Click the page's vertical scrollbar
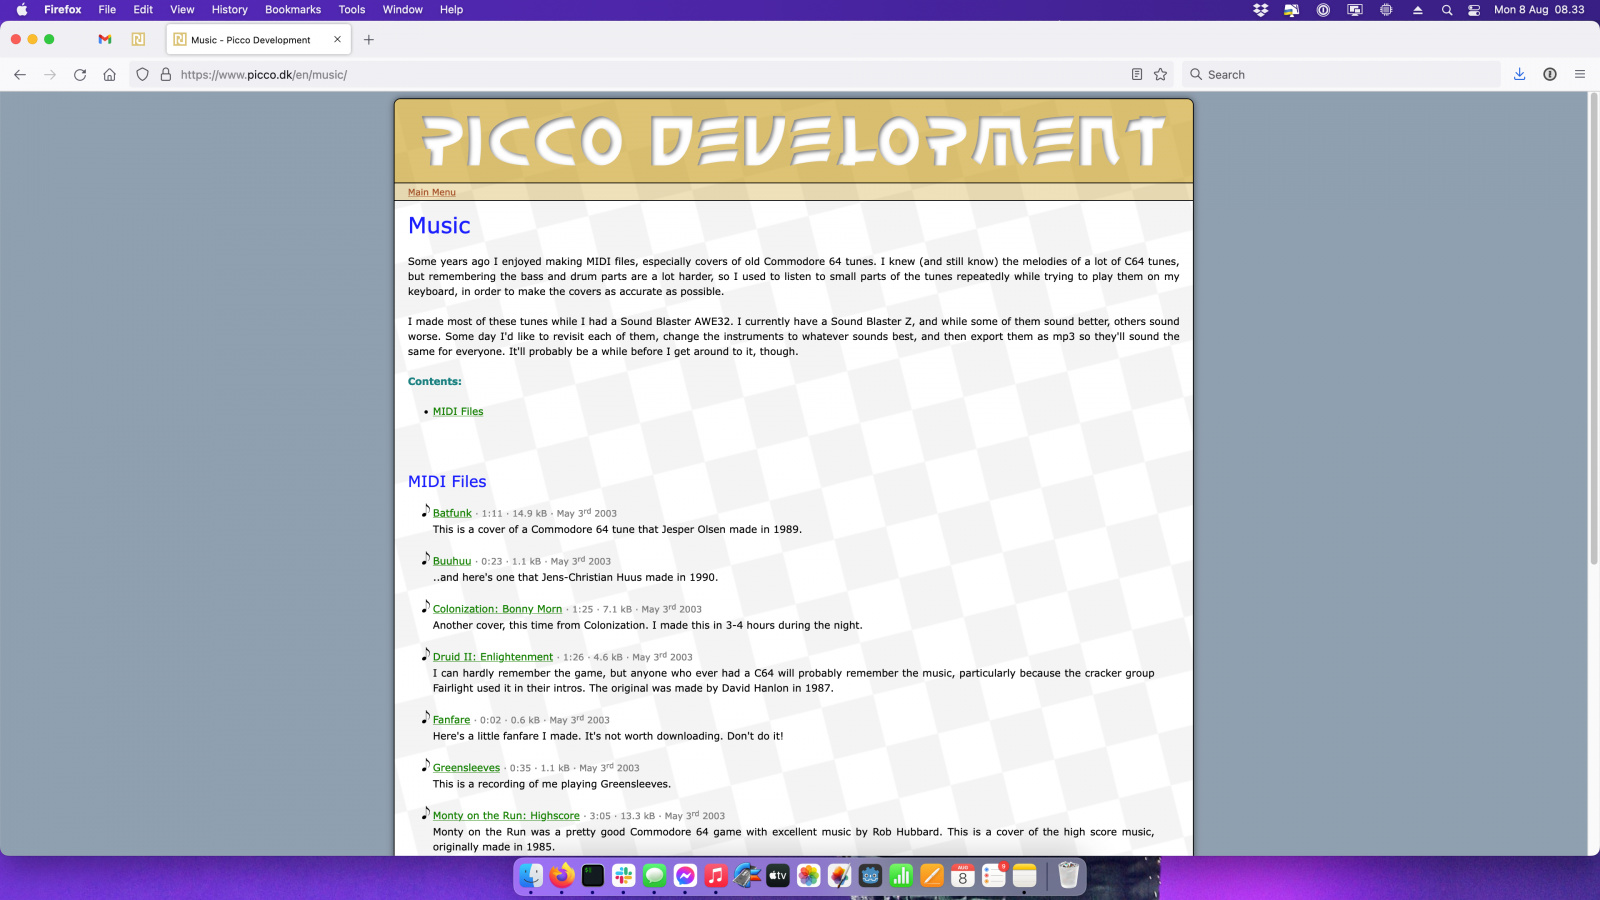Viewport: 1600px width, 900px height. pos(1593,330)
